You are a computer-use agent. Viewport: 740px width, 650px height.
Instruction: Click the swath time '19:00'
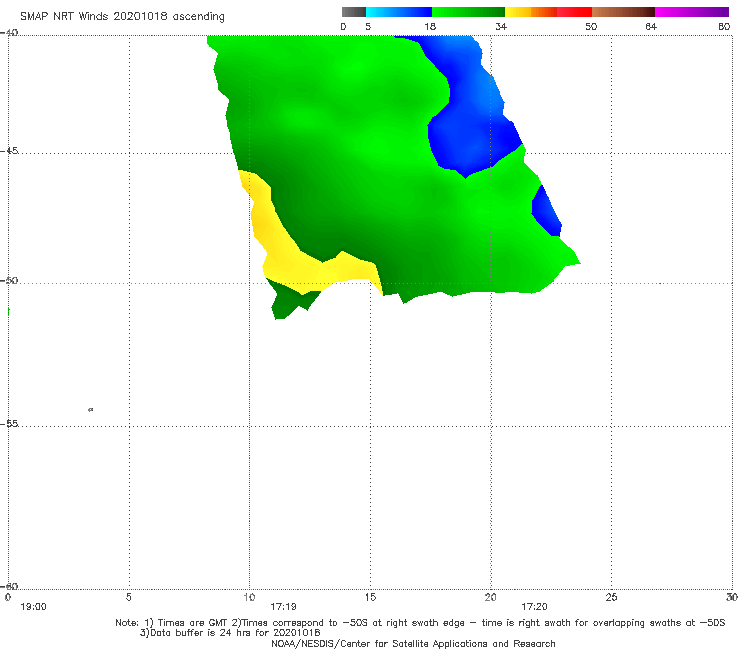pos(34,607)
